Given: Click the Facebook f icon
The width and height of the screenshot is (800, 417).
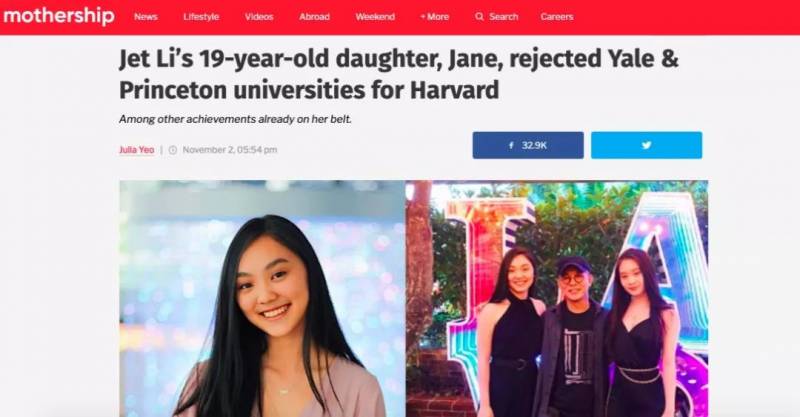Looking at the screenshot, I should click(511, 145).
